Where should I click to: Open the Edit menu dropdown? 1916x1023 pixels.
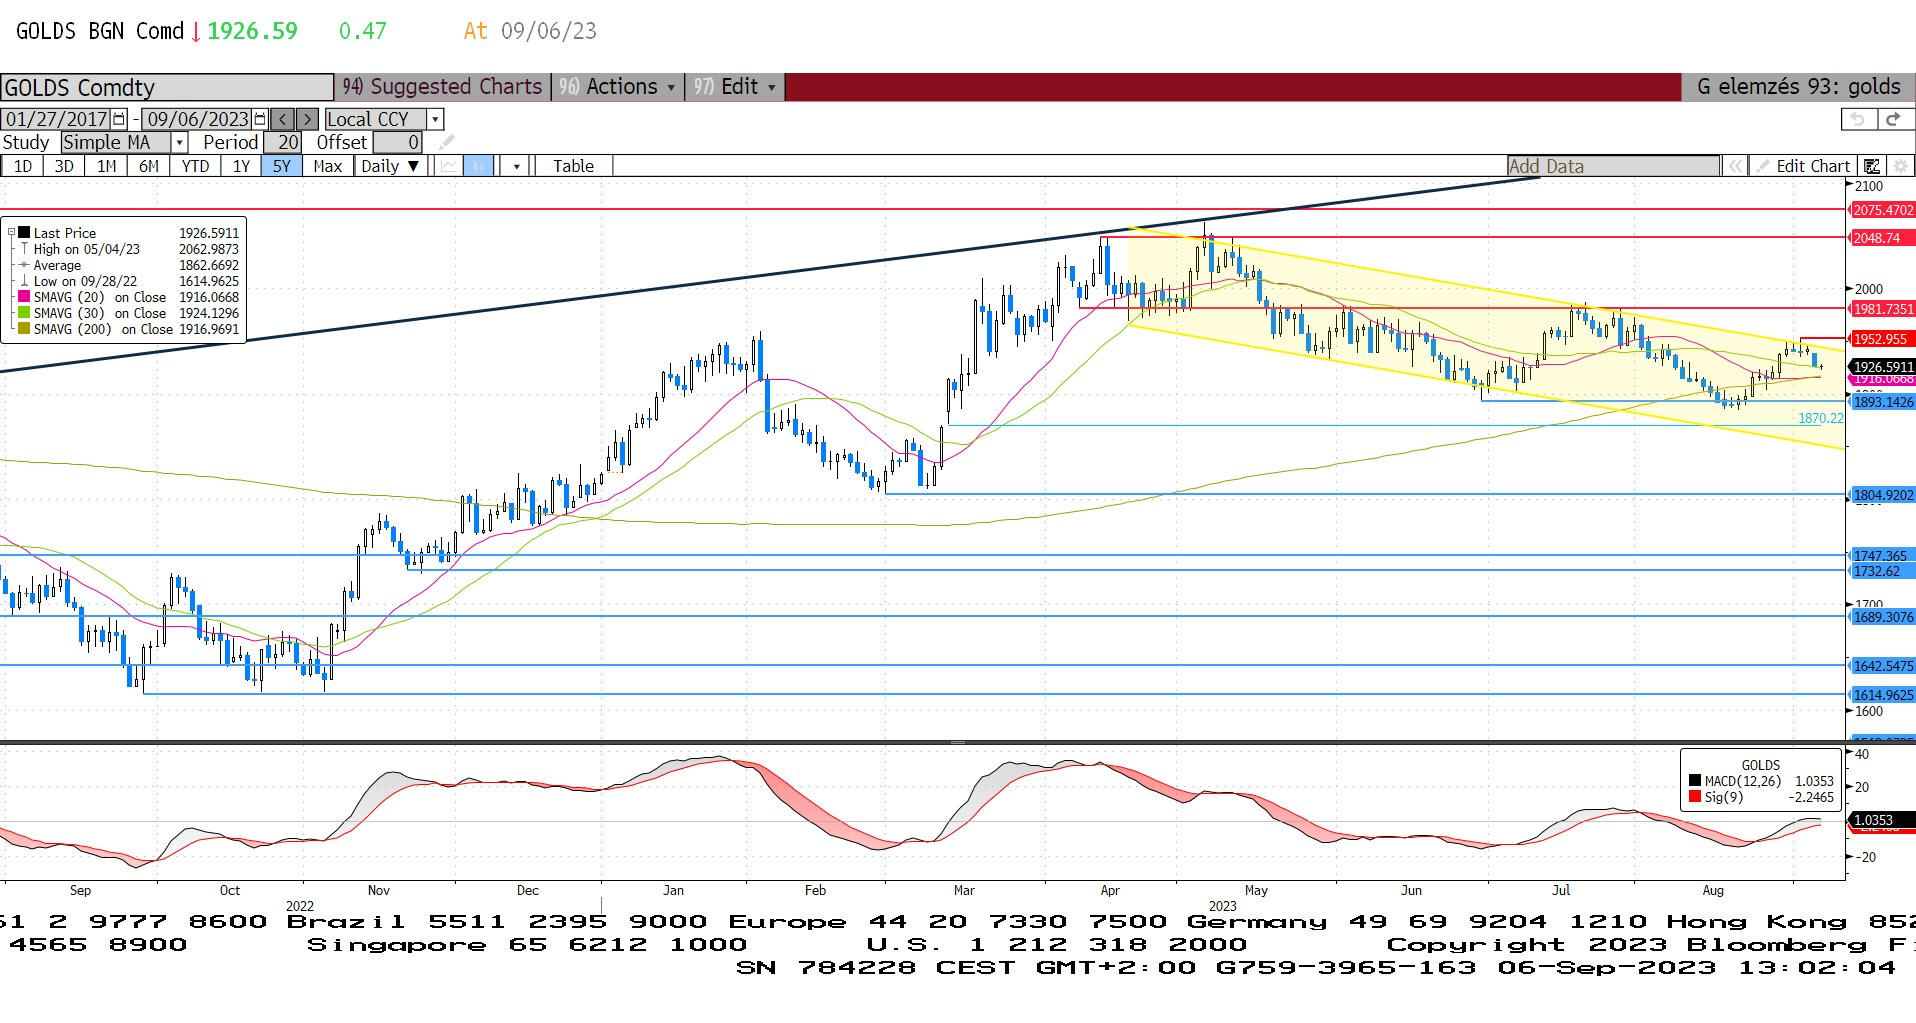point(736,87)
